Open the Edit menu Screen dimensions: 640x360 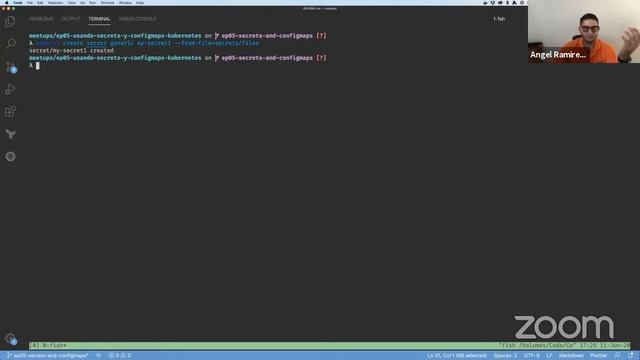tap(40, 3)
